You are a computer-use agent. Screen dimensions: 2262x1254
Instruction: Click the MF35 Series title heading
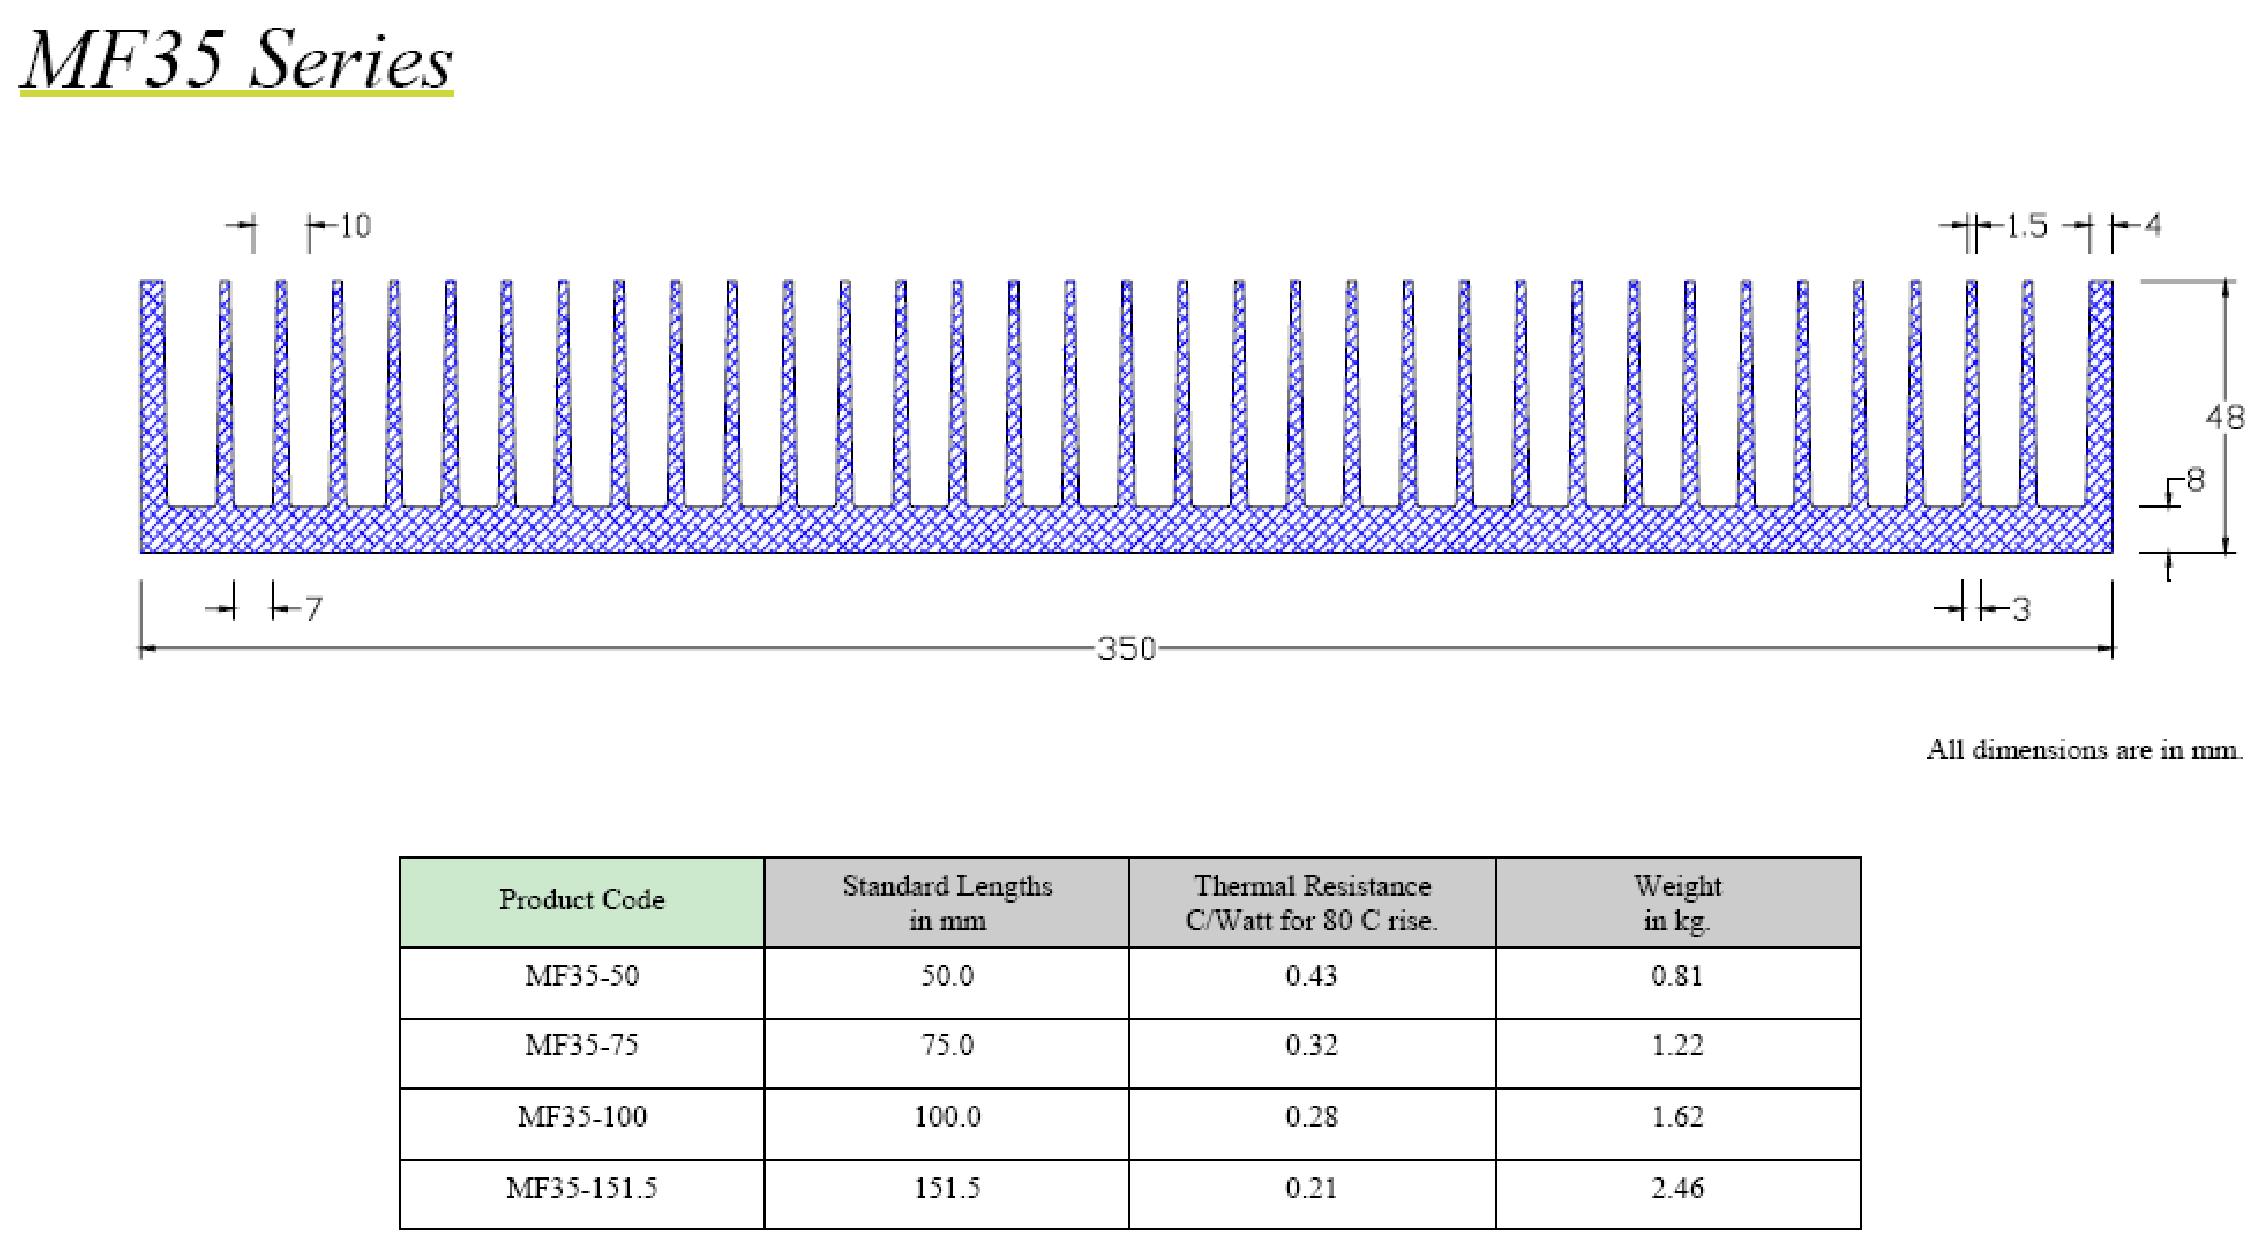coord(236,60)
